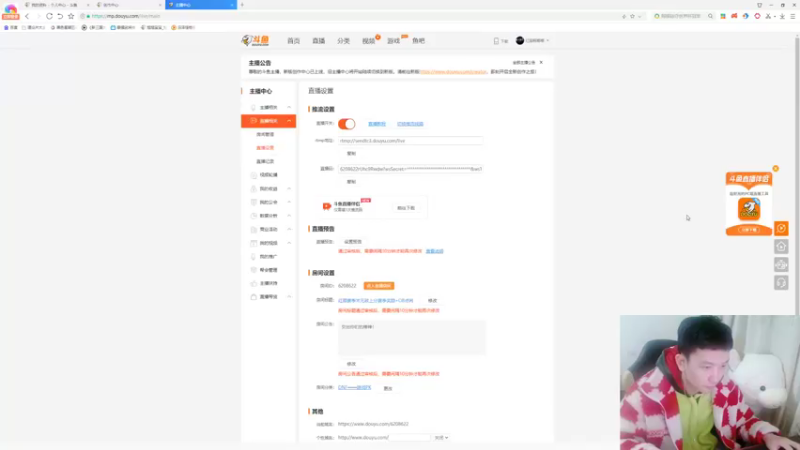The height and width of the screenshot is (450, 800).
Task: Click the rtmp address input field
Action: [x=410, y=140]
